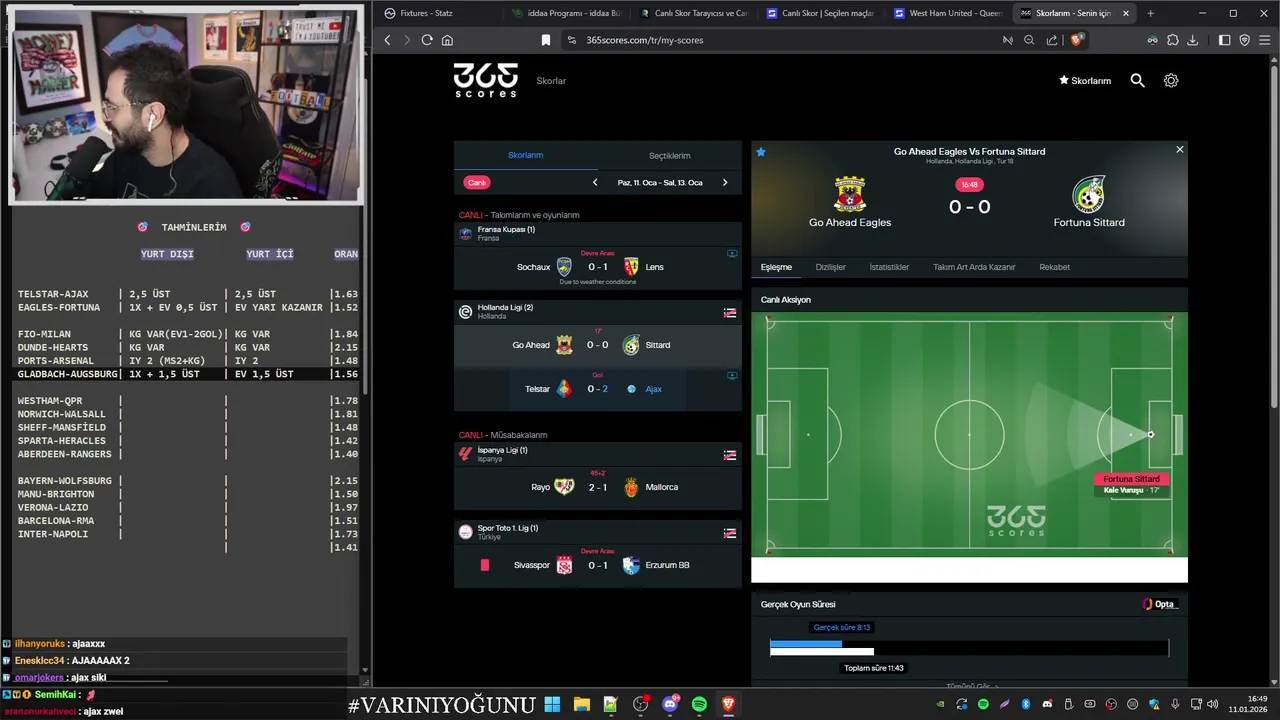The height and width of the screenshot is (720, 1280).
Task: Click the TV icon on the Sochaux-Lens row
Action: [732, 254]
